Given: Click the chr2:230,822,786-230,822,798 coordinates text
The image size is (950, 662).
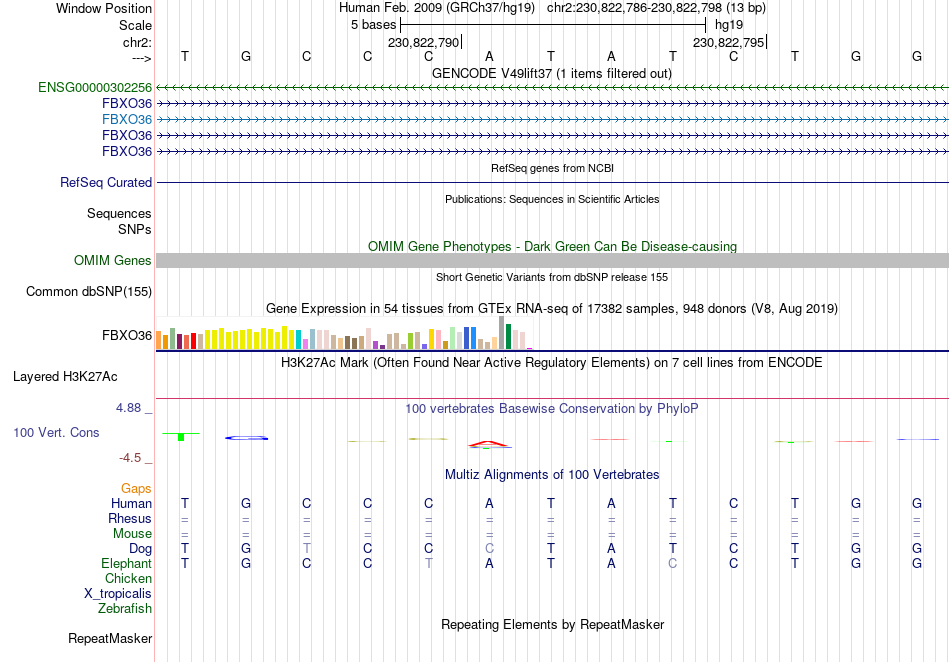Looking at the screenshot, I should click(656, 8).
